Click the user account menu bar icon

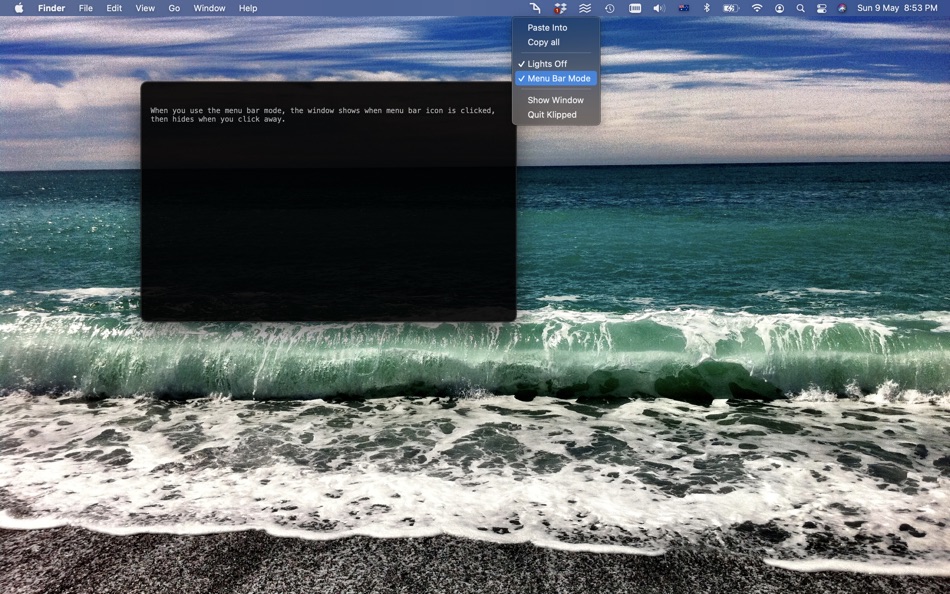779,8
